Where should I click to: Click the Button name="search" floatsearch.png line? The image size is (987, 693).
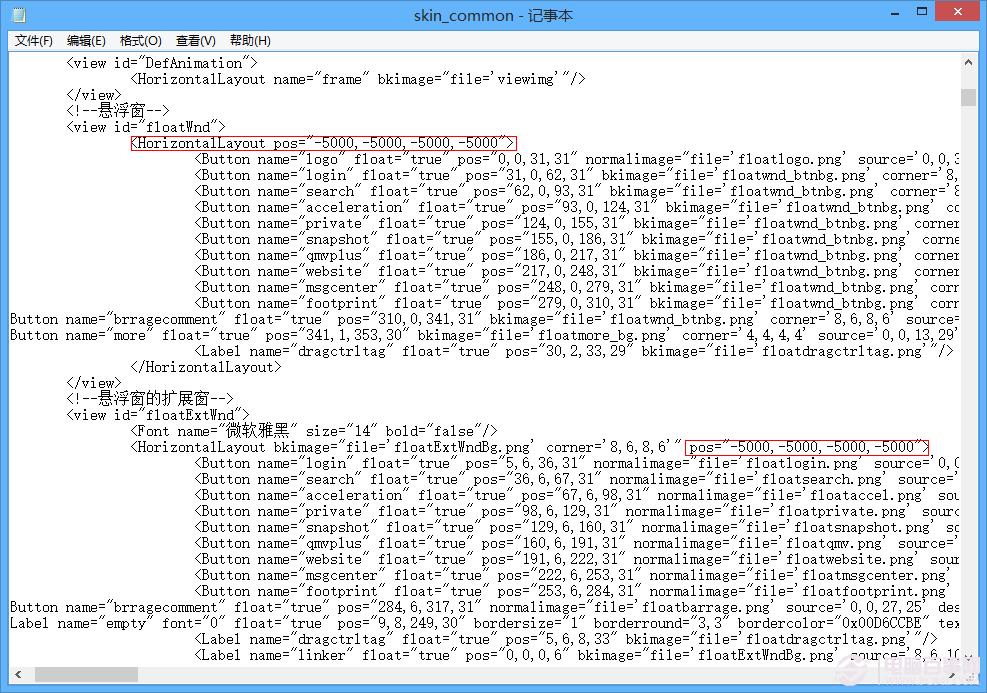[x=577, y=480]
